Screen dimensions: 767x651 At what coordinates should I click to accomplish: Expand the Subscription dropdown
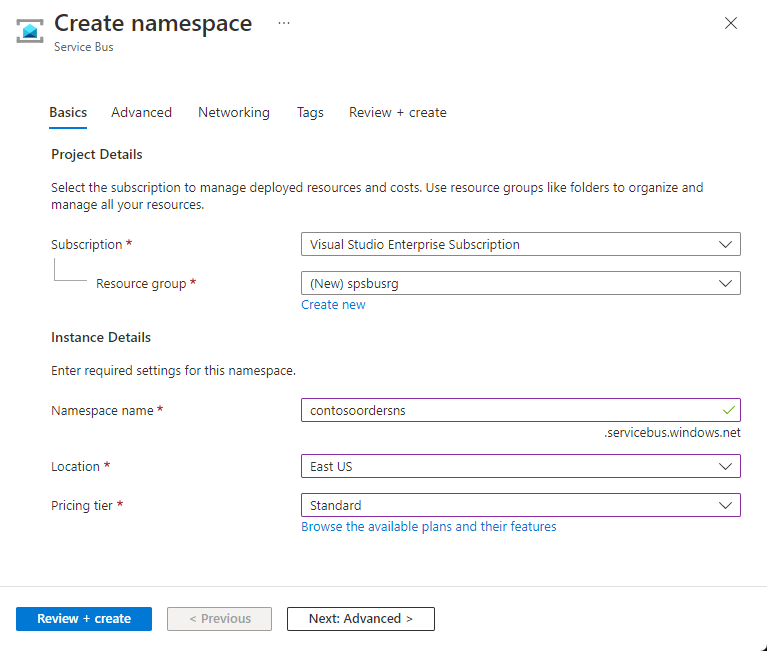520,244
